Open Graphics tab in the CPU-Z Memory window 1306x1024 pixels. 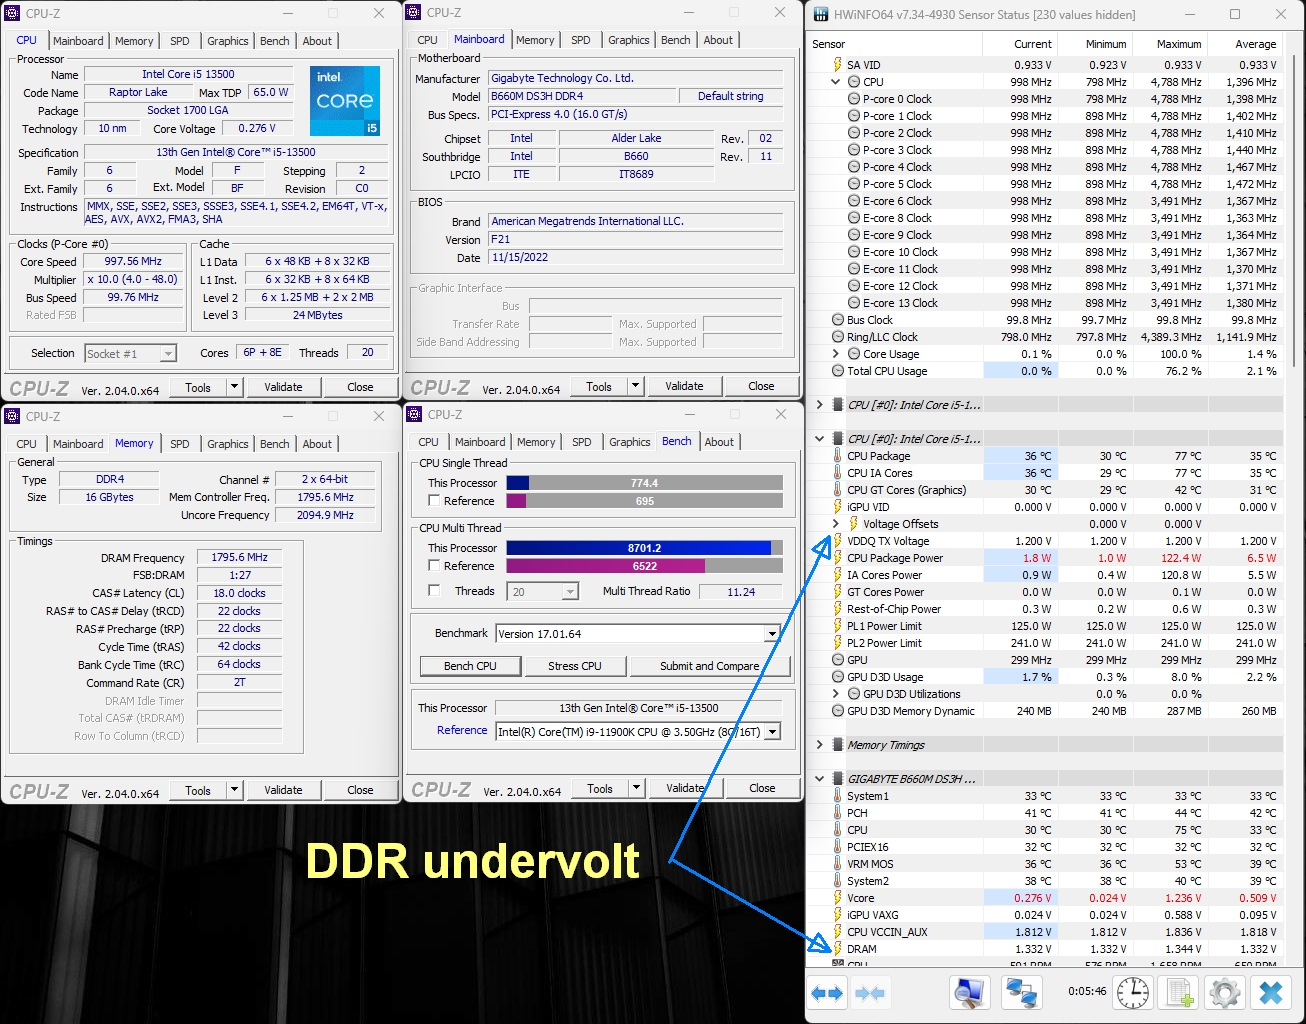[228, 444]
